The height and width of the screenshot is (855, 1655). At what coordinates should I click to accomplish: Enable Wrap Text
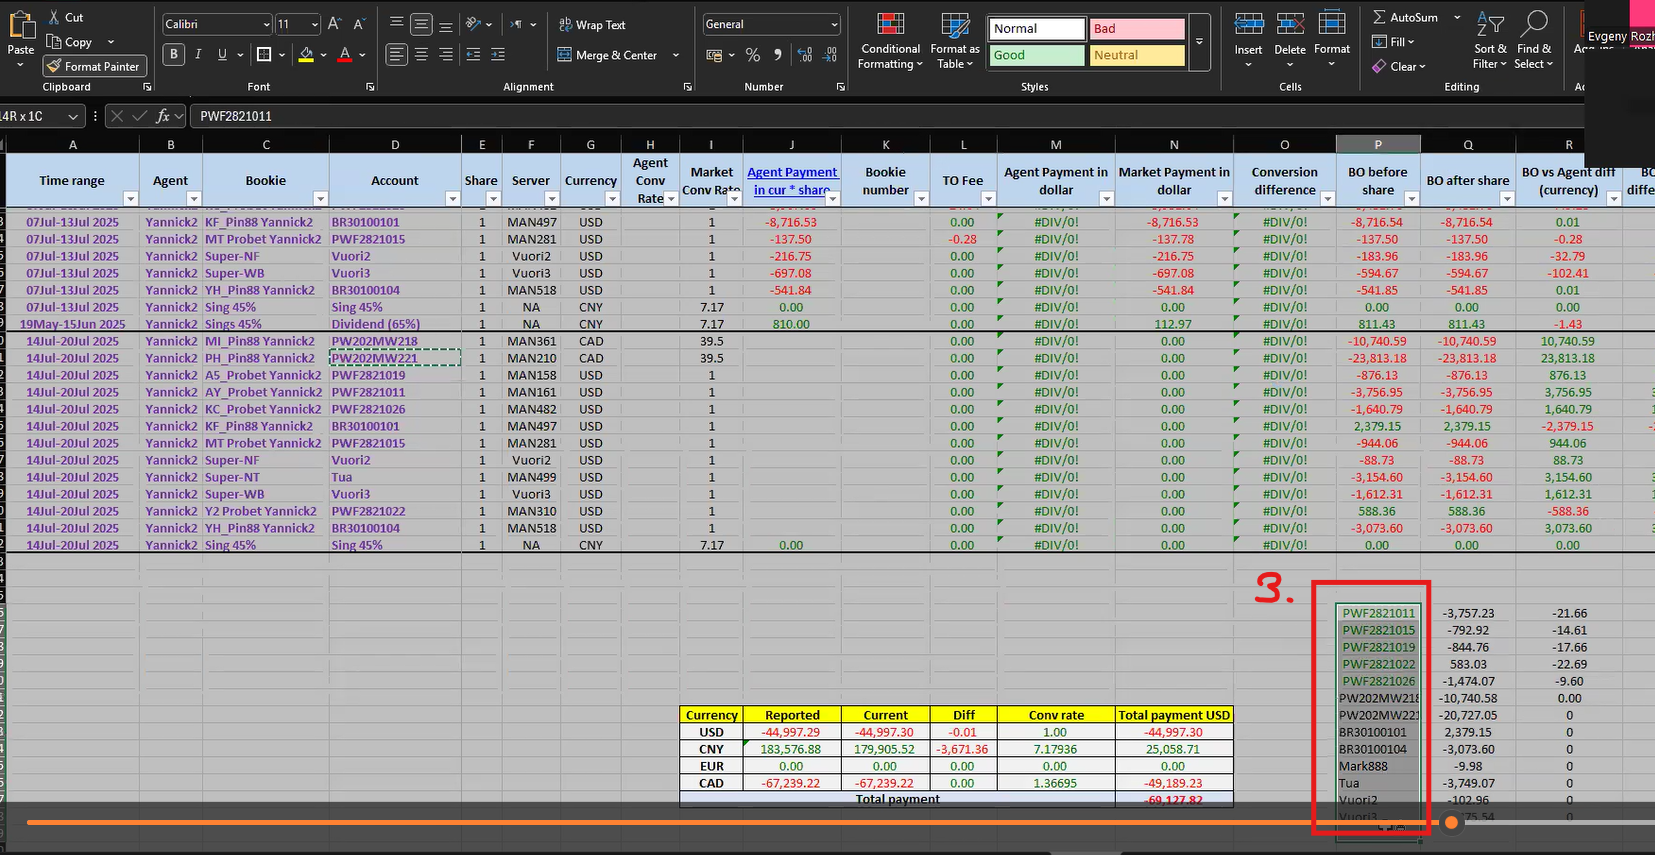coord(592,25)
